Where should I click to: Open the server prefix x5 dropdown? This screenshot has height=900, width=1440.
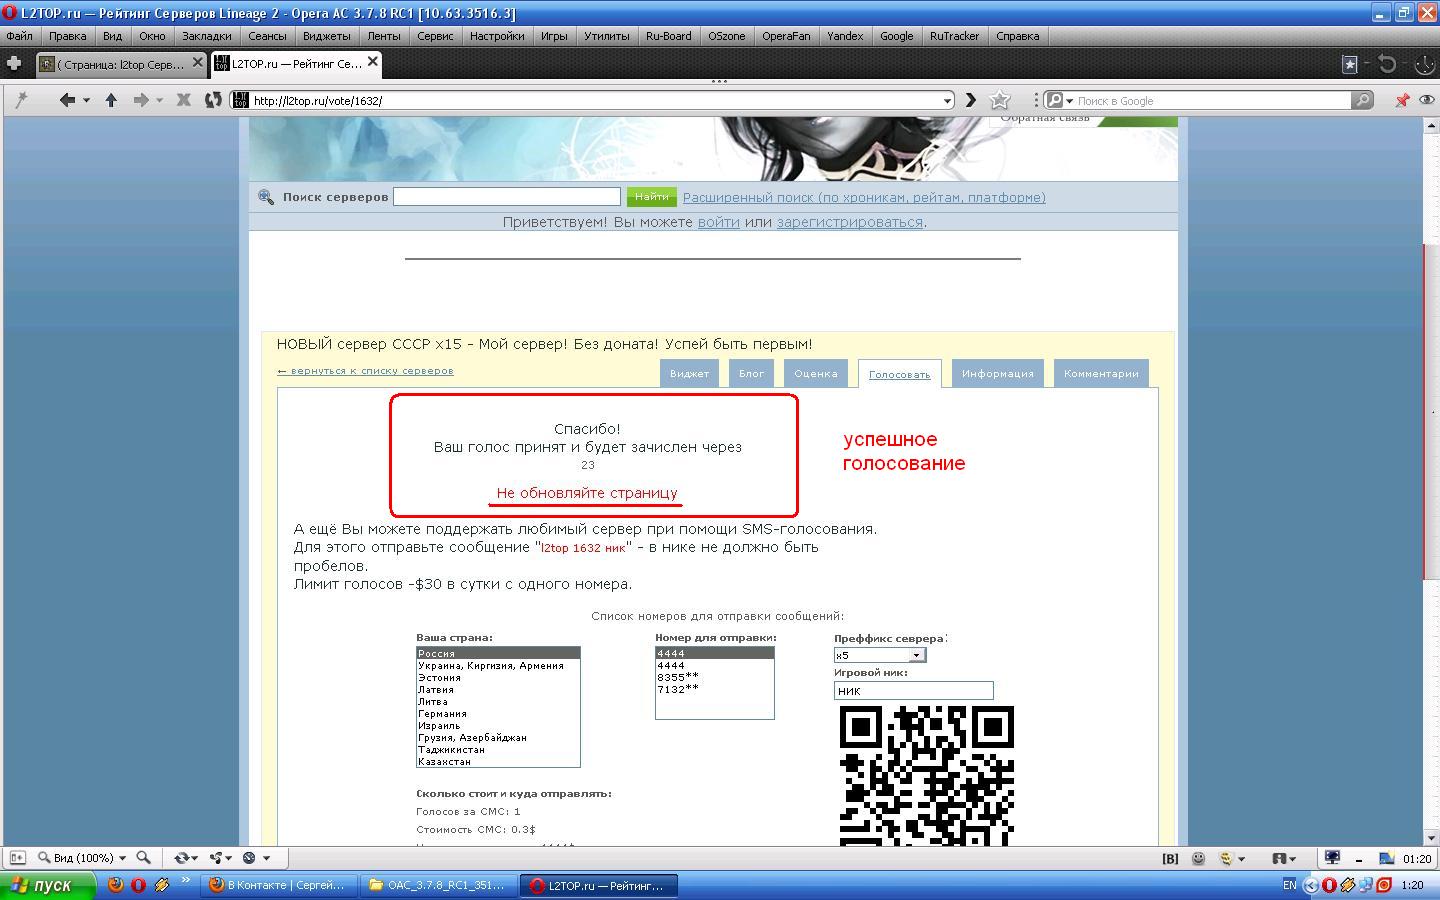pos(915,655)
